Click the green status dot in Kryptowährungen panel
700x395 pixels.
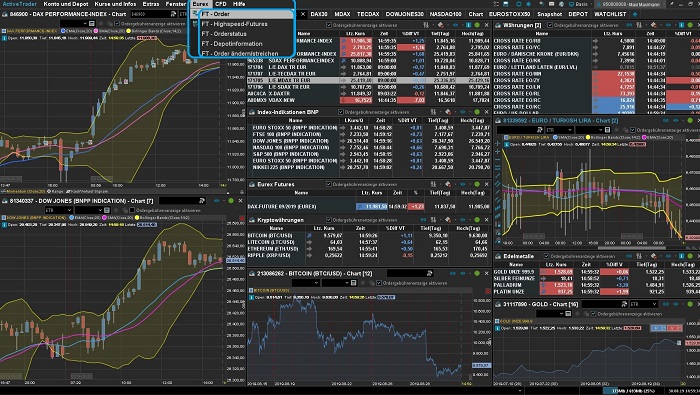click(477, 220)
